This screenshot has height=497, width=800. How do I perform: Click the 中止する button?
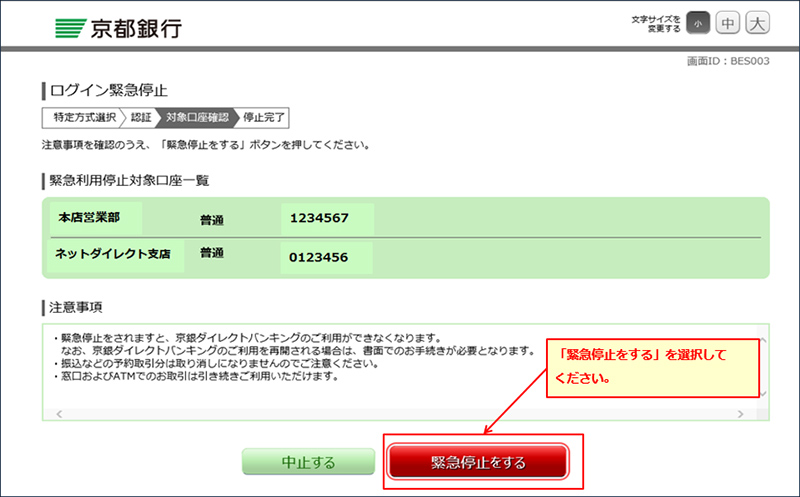point(308,462)
